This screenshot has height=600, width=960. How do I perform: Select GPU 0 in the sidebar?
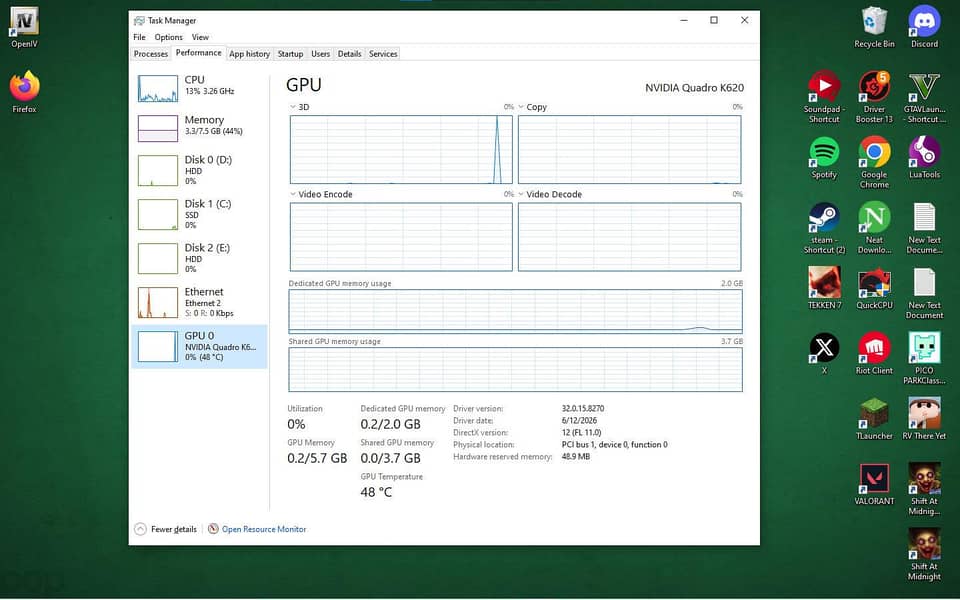coord(200,347)
